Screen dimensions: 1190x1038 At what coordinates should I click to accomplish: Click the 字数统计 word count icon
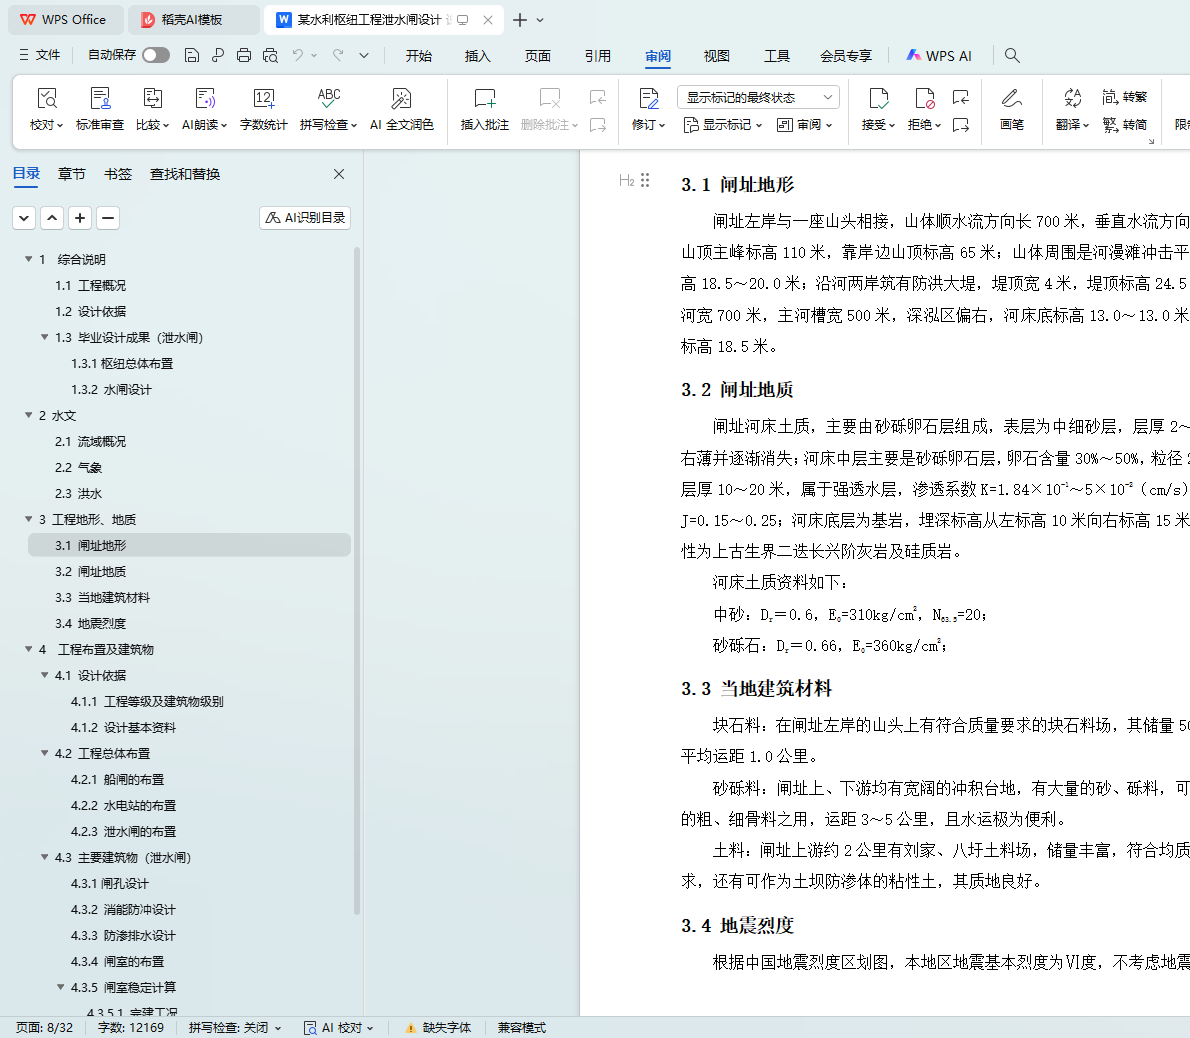tap(264, 99)
